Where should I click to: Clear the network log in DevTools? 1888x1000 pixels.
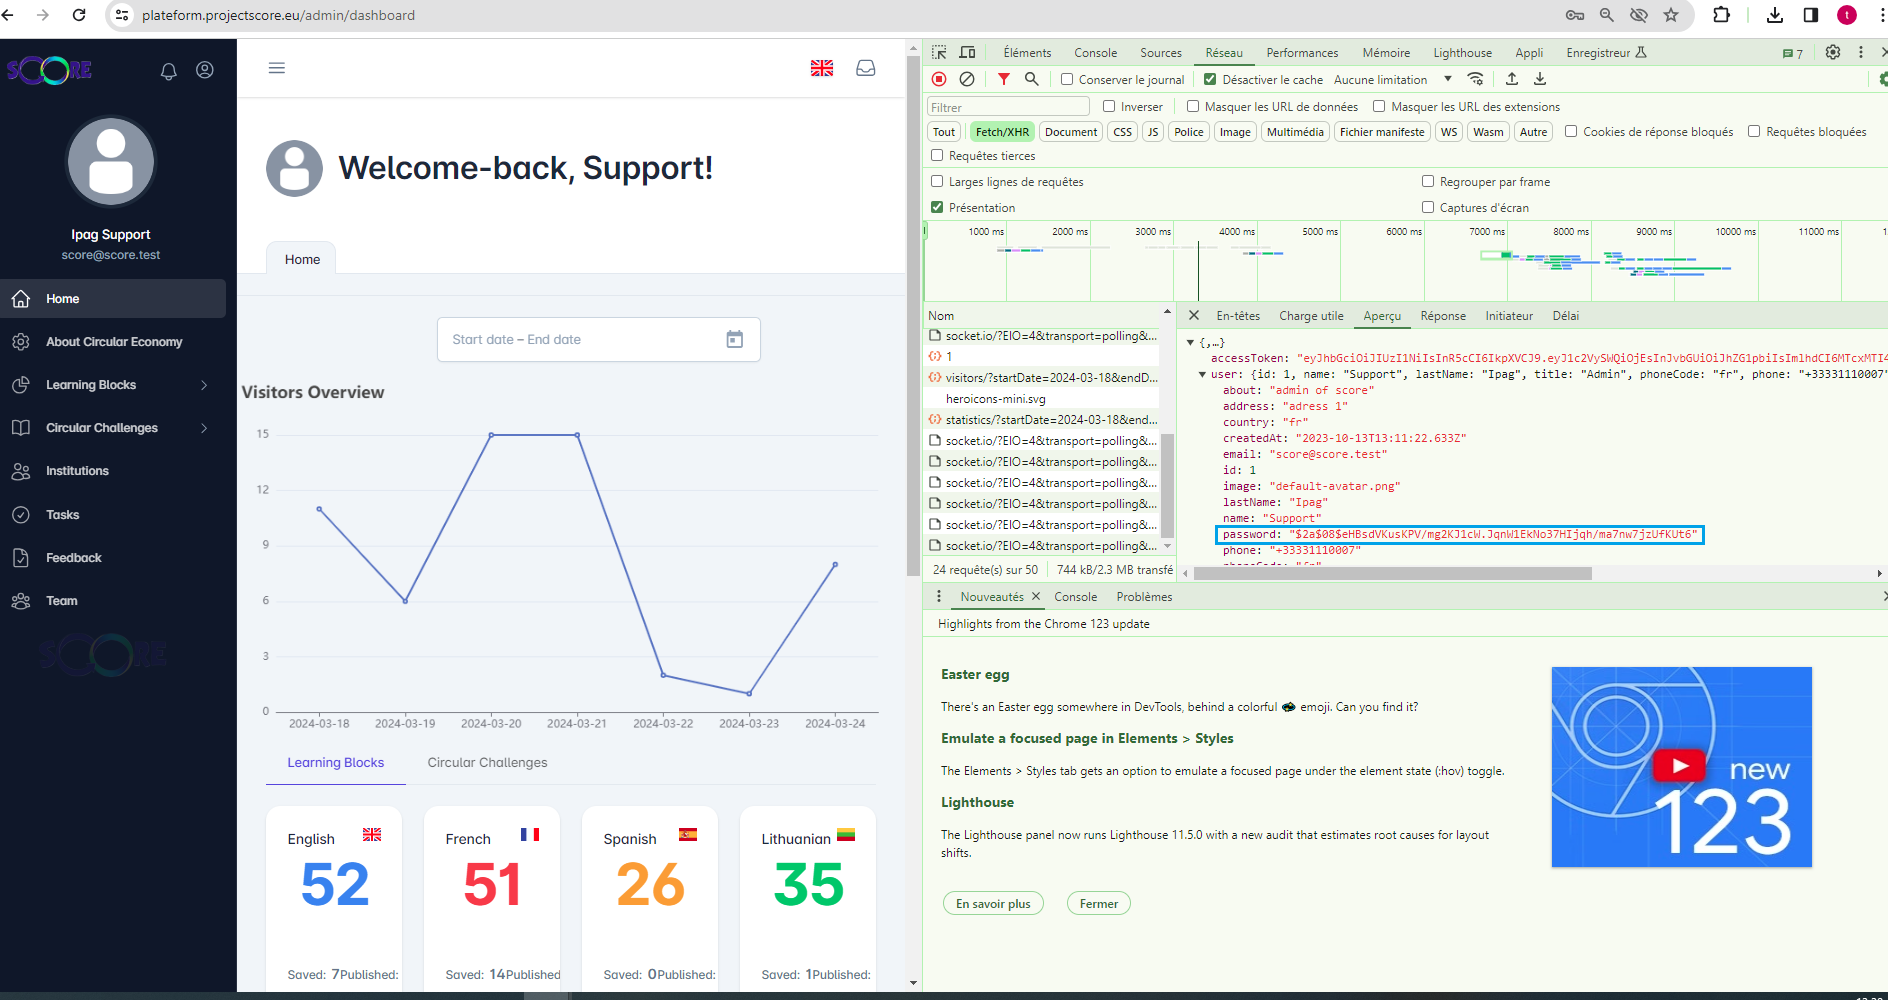point(967,79)
